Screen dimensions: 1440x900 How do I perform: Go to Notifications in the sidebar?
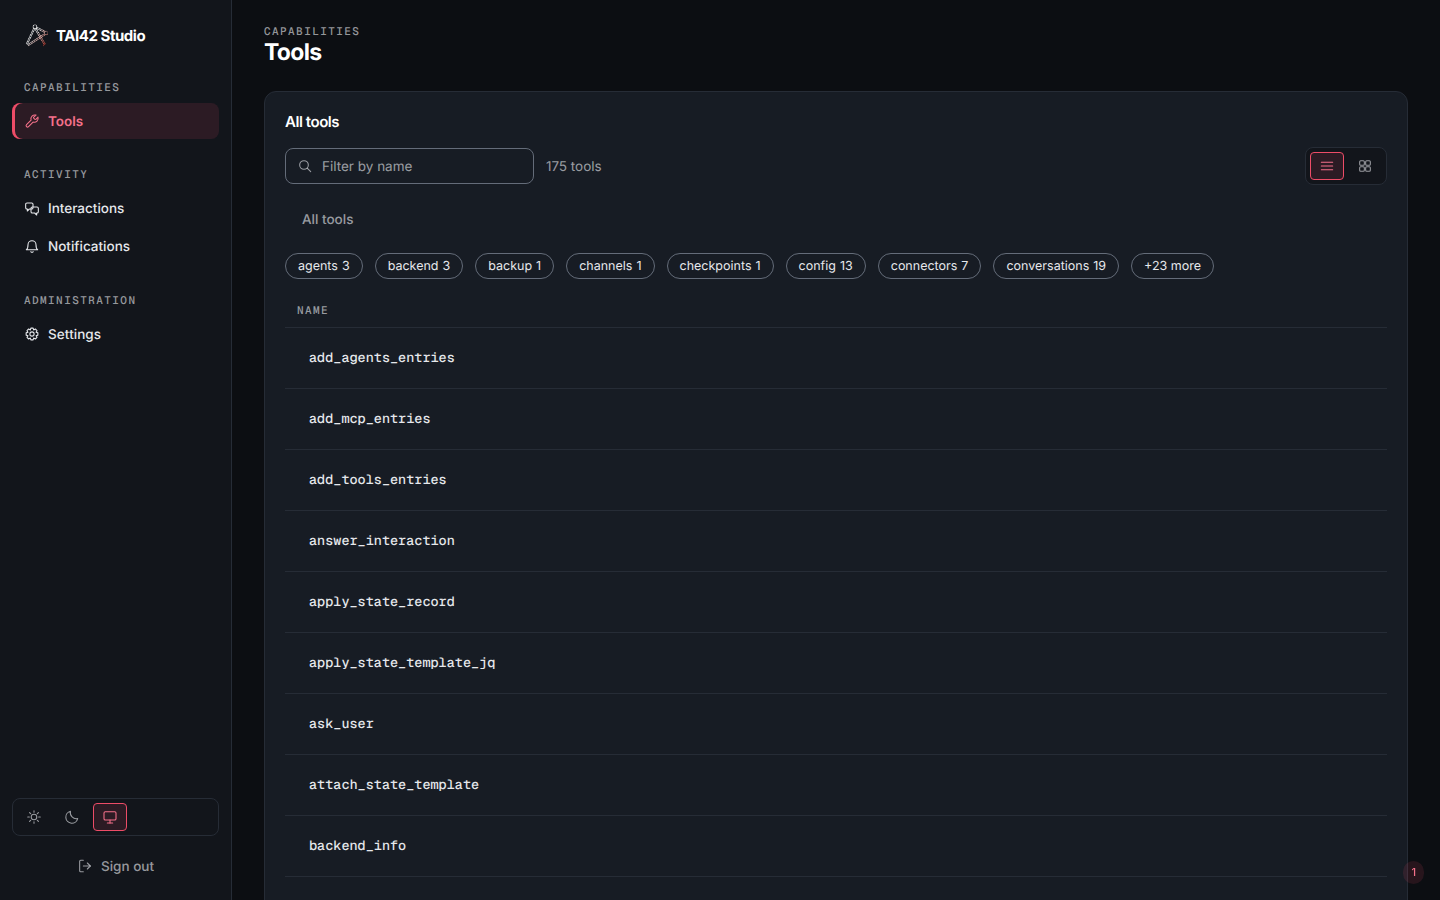click(115, 246)
